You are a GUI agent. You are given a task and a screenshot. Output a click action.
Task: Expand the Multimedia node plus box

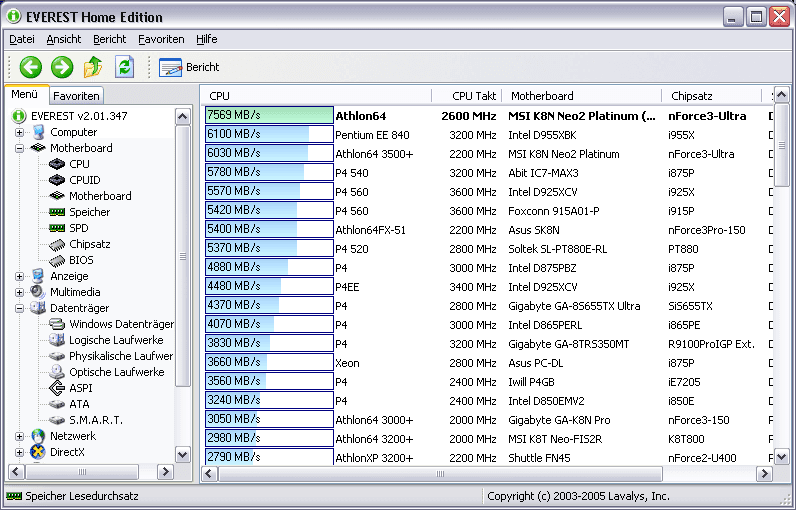[19, 292]
